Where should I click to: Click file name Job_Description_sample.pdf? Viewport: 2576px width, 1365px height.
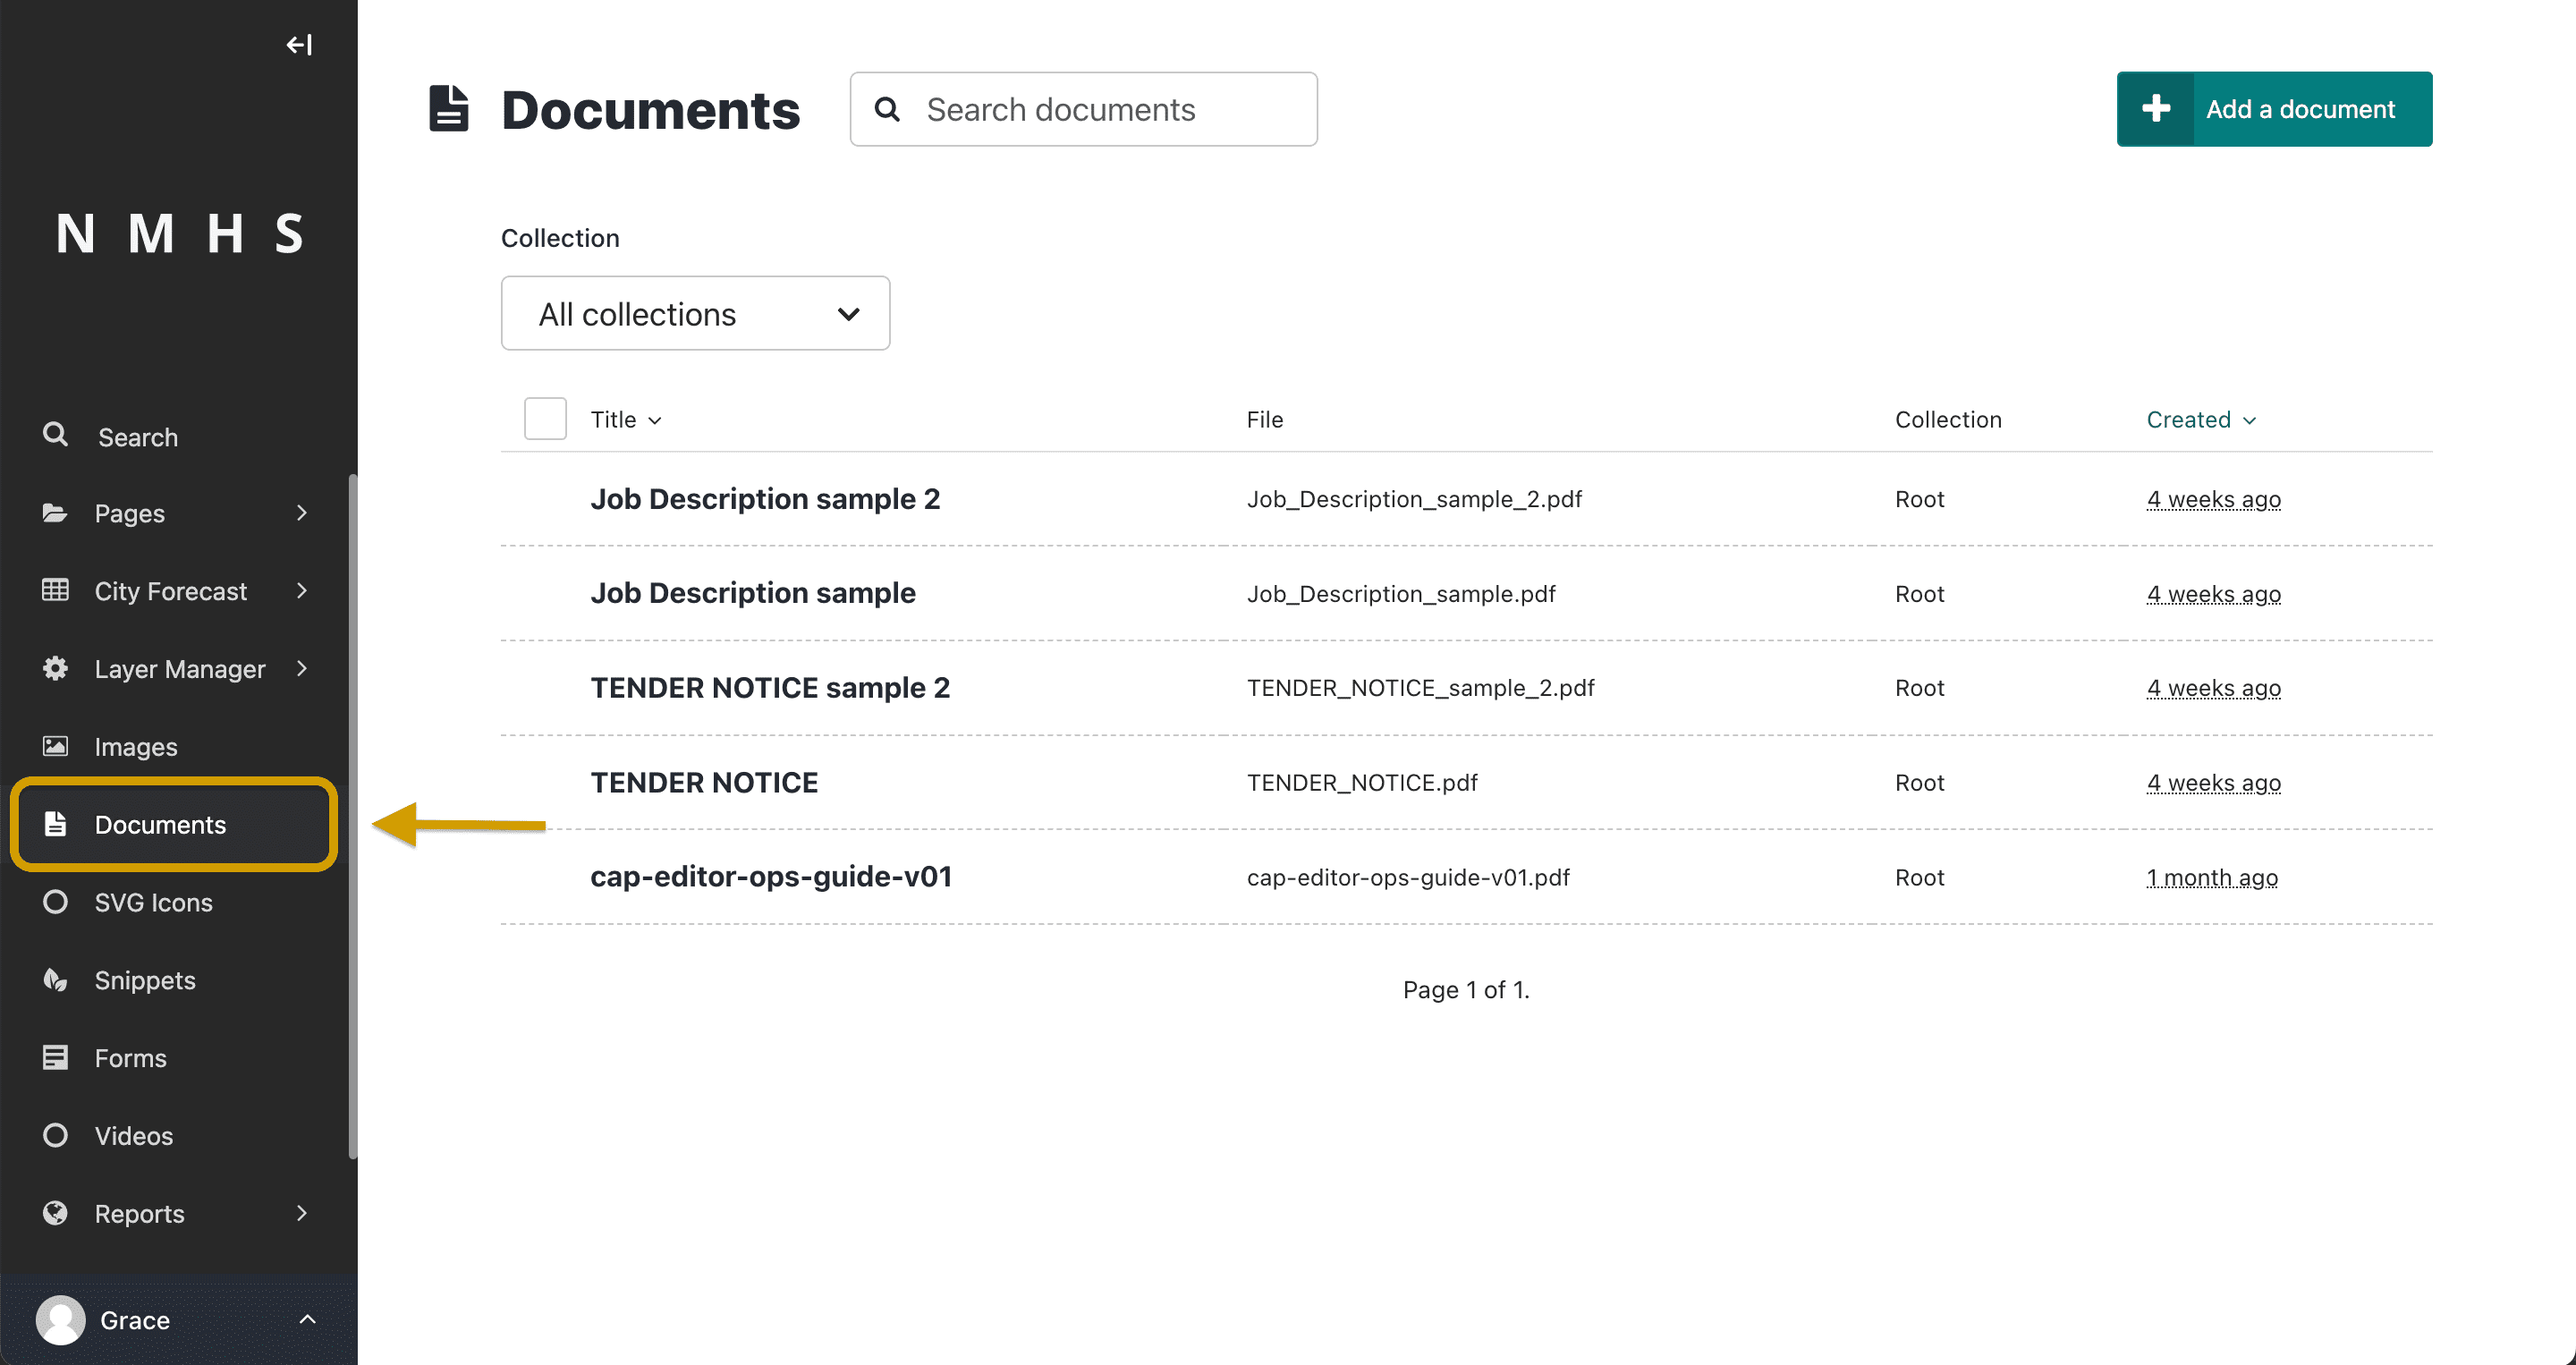coord(1401,594)
